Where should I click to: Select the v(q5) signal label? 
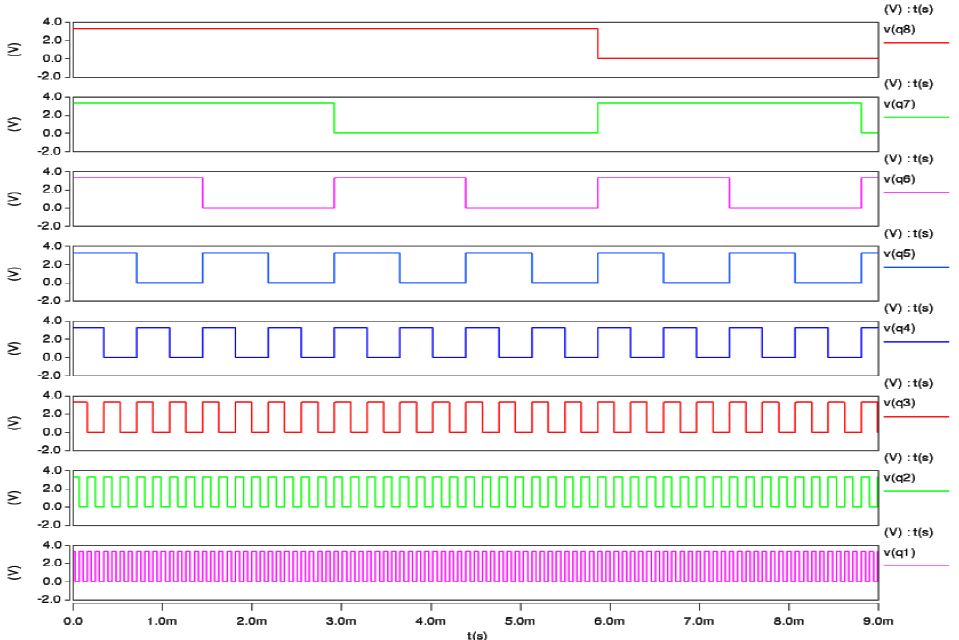(x=899, y=254)
